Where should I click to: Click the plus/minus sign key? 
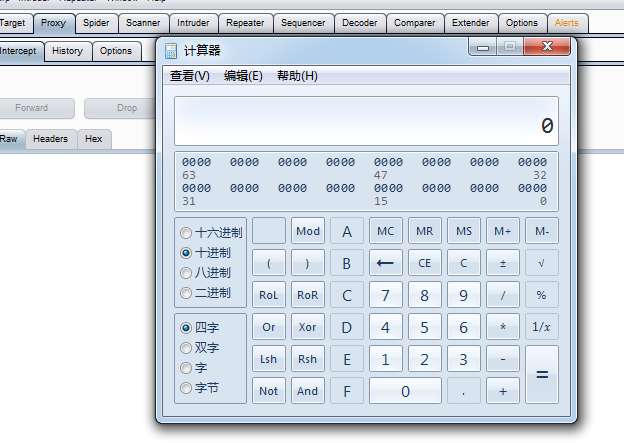[x=503, y=263]
